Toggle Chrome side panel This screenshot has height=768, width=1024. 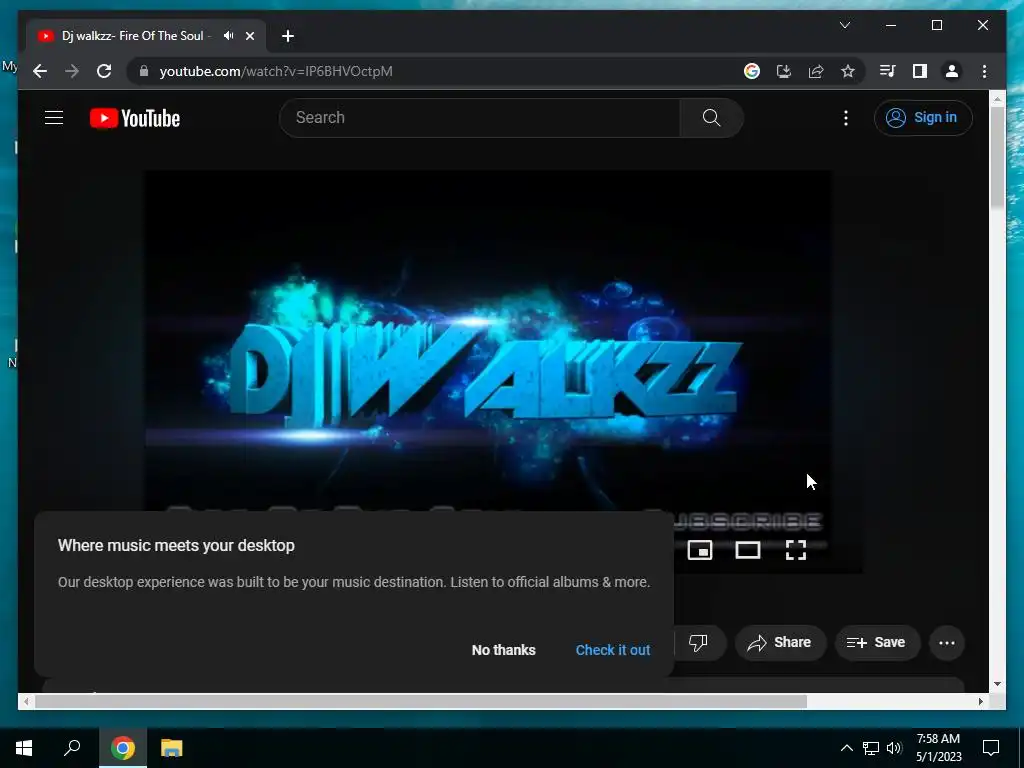pos(920,71)
